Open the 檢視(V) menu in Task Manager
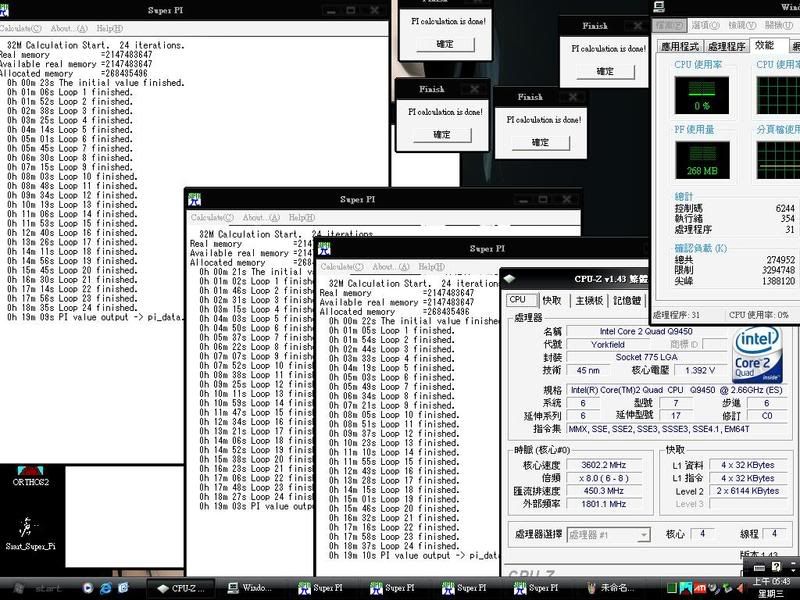The height and width of the screenshot is (600, 800). click(x=742, y=25)
